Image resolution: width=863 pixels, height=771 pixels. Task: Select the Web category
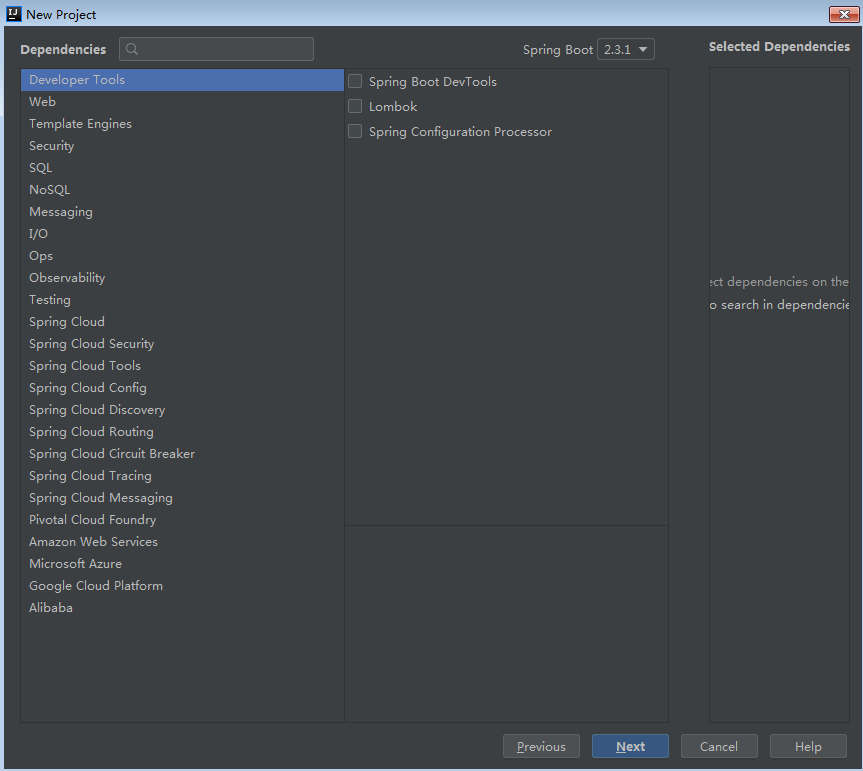coord(182,102)
